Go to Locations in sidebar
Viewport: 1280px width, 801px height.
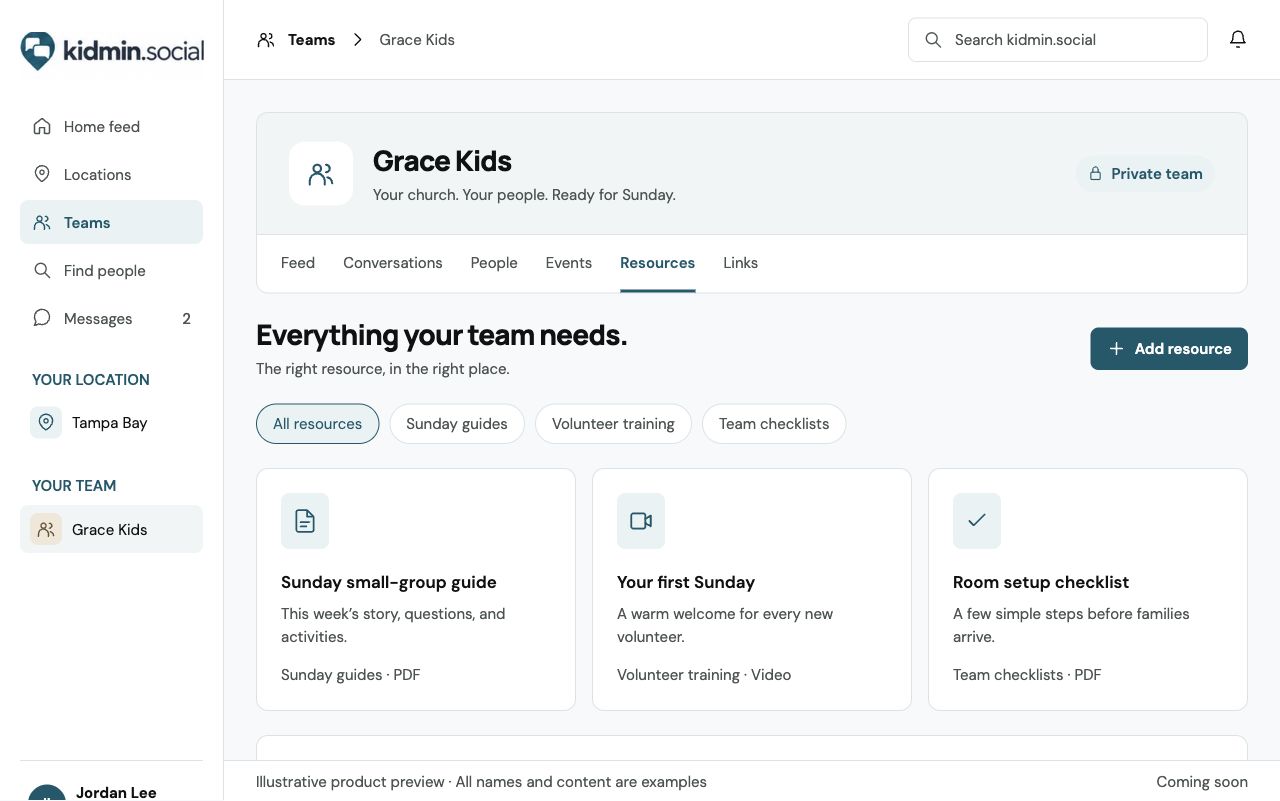111,175
